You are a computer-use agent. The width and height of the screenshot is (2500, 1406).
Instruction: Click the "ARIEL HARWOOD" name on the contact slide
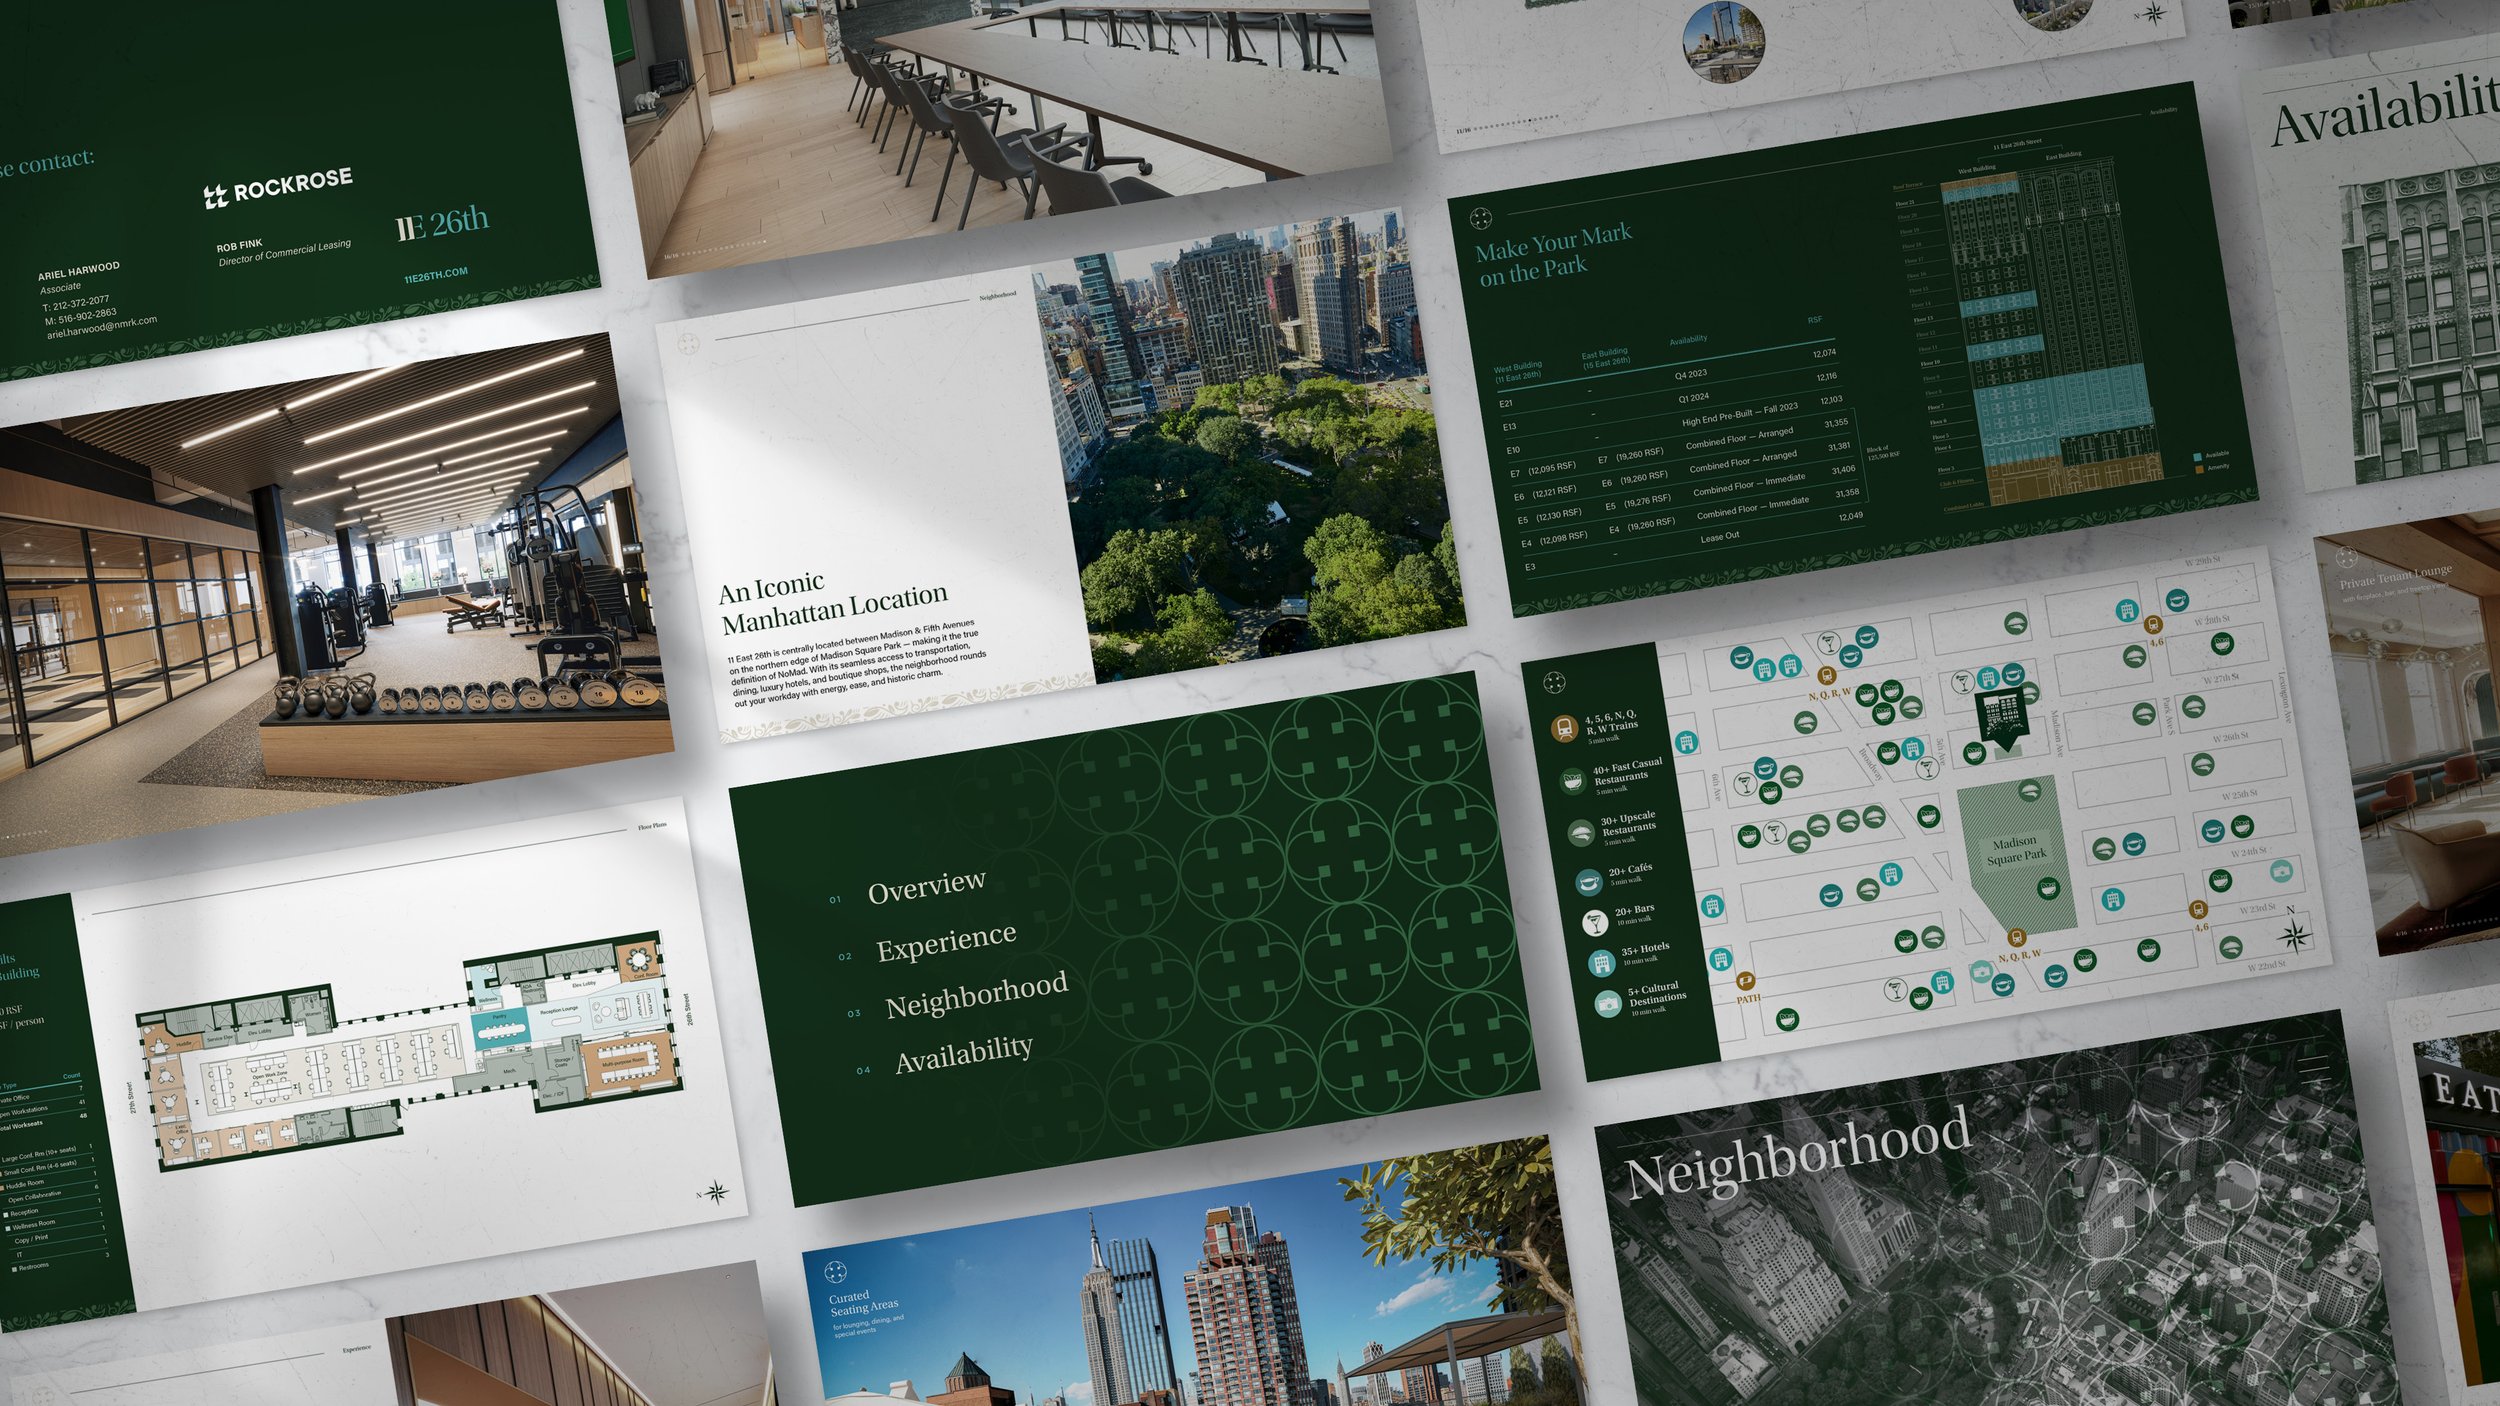coord(78,271)
